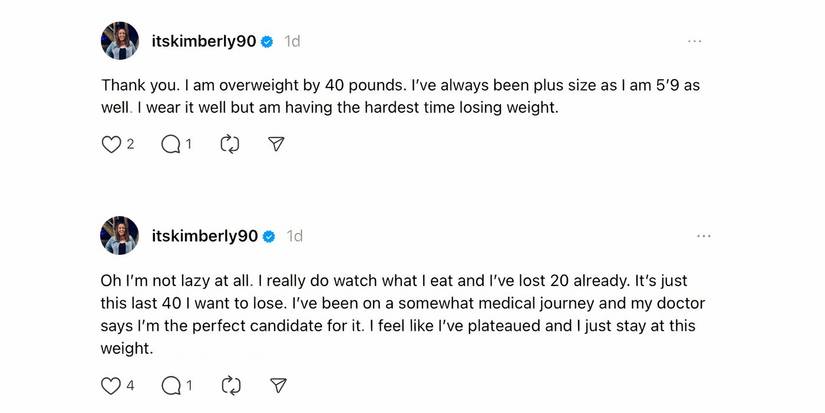Share the "I'm not lazy at all" post
The height and width of the screenshot is (413, 825).
point(278,385)
